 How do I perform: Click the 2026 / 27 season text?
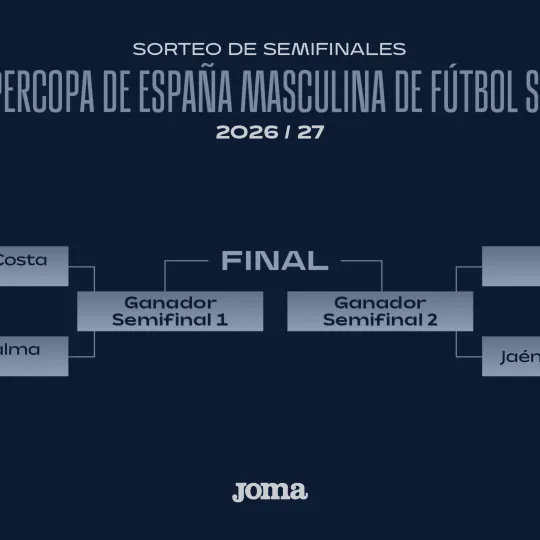(x=270, y=132)
